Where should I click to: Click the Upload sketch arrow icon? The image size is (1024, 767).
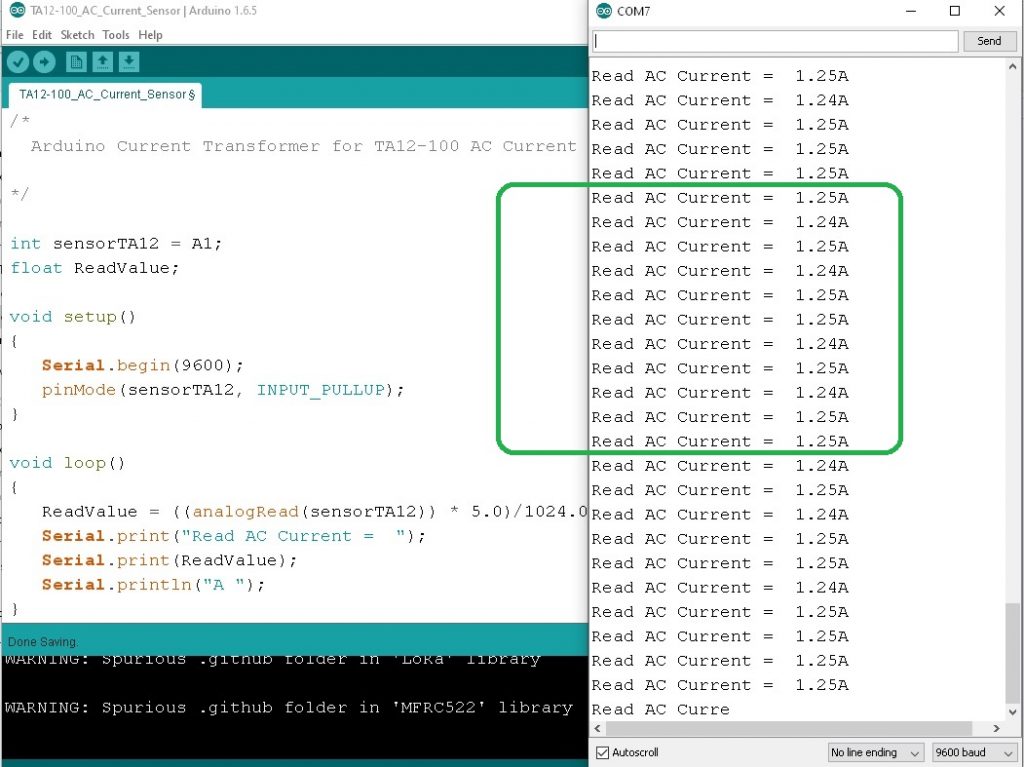point(44,62)
